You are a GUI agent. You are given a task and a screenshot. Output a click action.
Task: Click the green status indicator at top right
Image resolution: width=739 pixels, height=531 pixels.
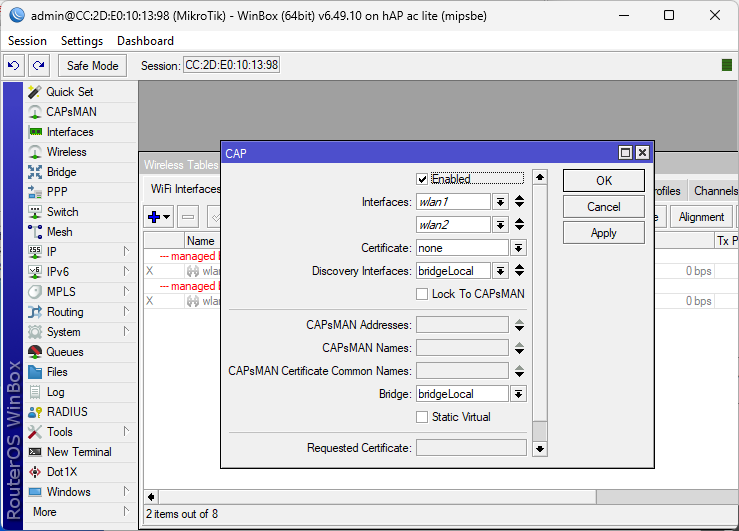pos(727,65)
